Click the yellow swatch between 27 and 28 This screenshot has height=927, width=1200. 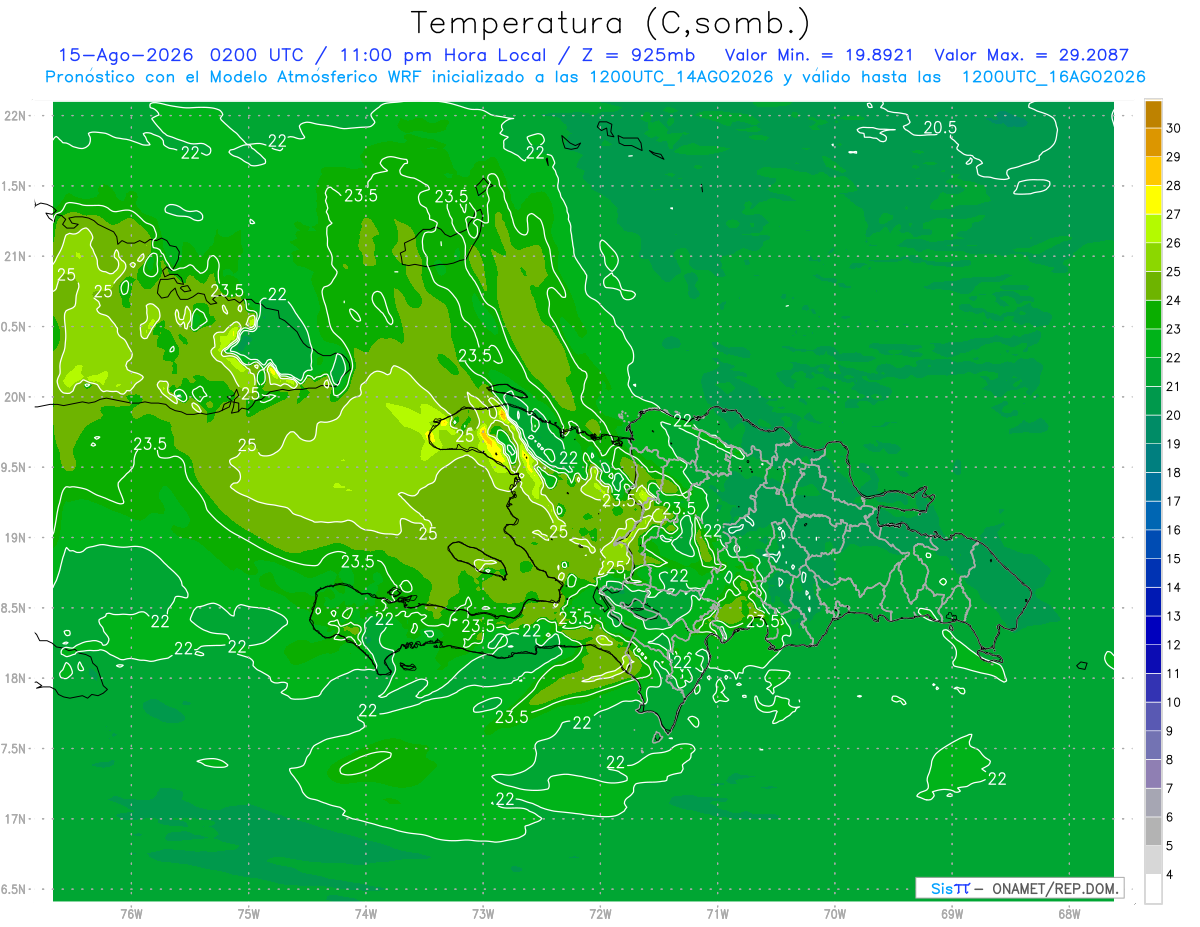point(1153,199)
